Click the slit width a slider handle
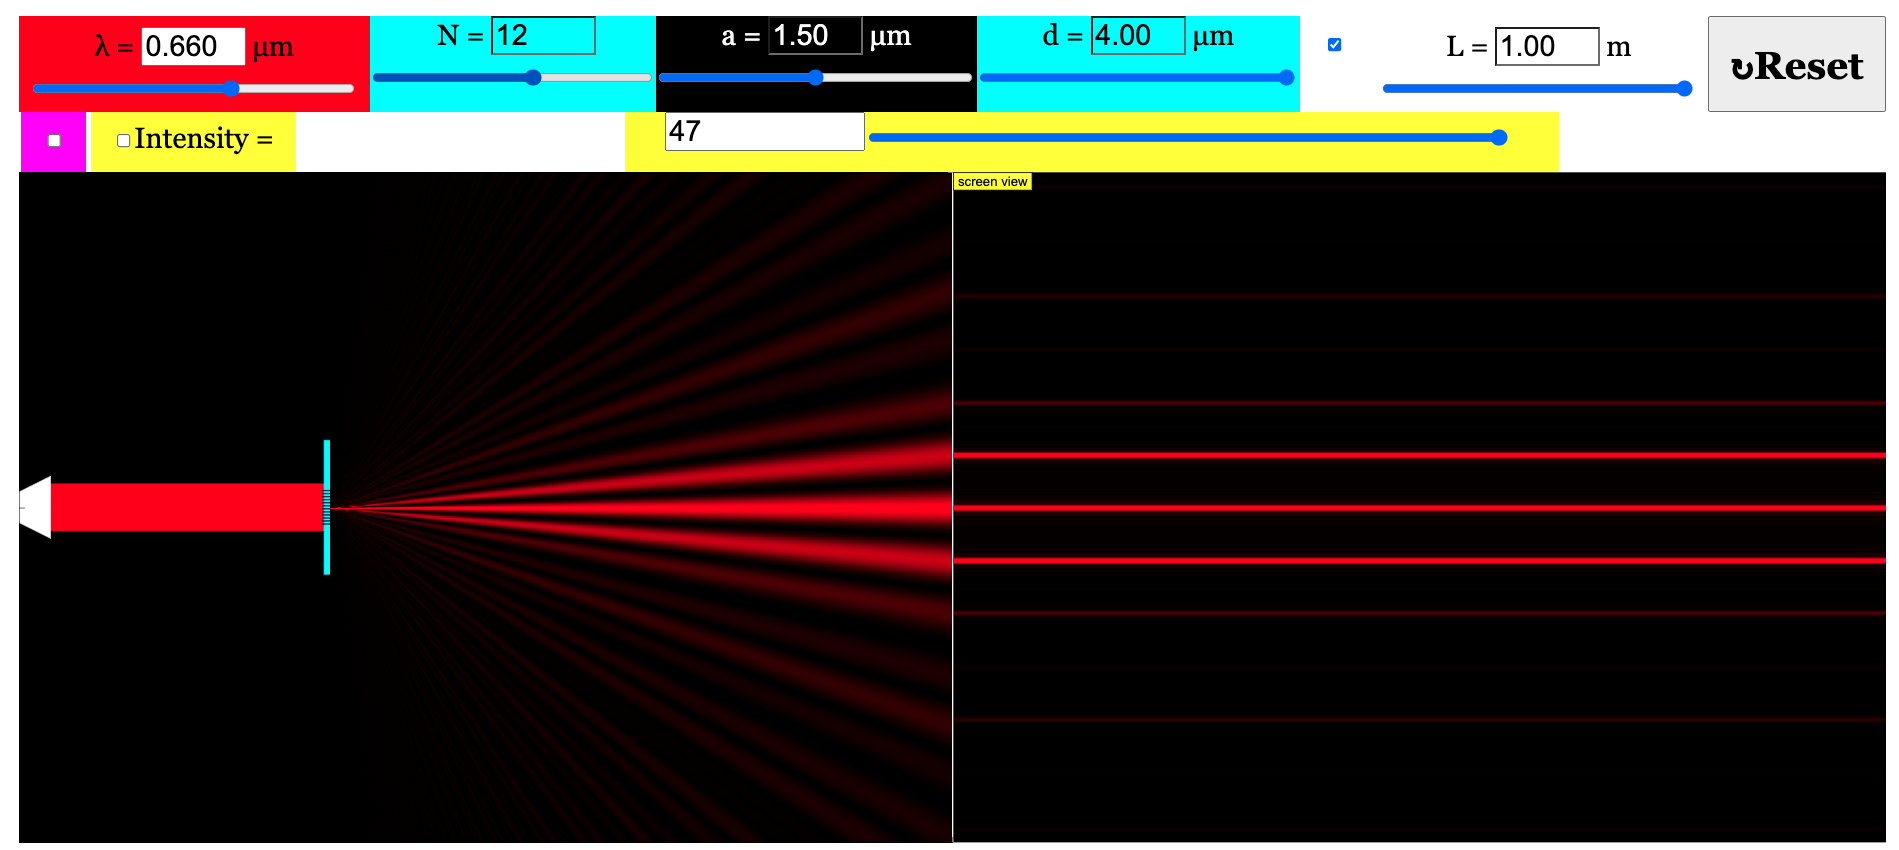The image size is (1899, 850). pos(816,77)
